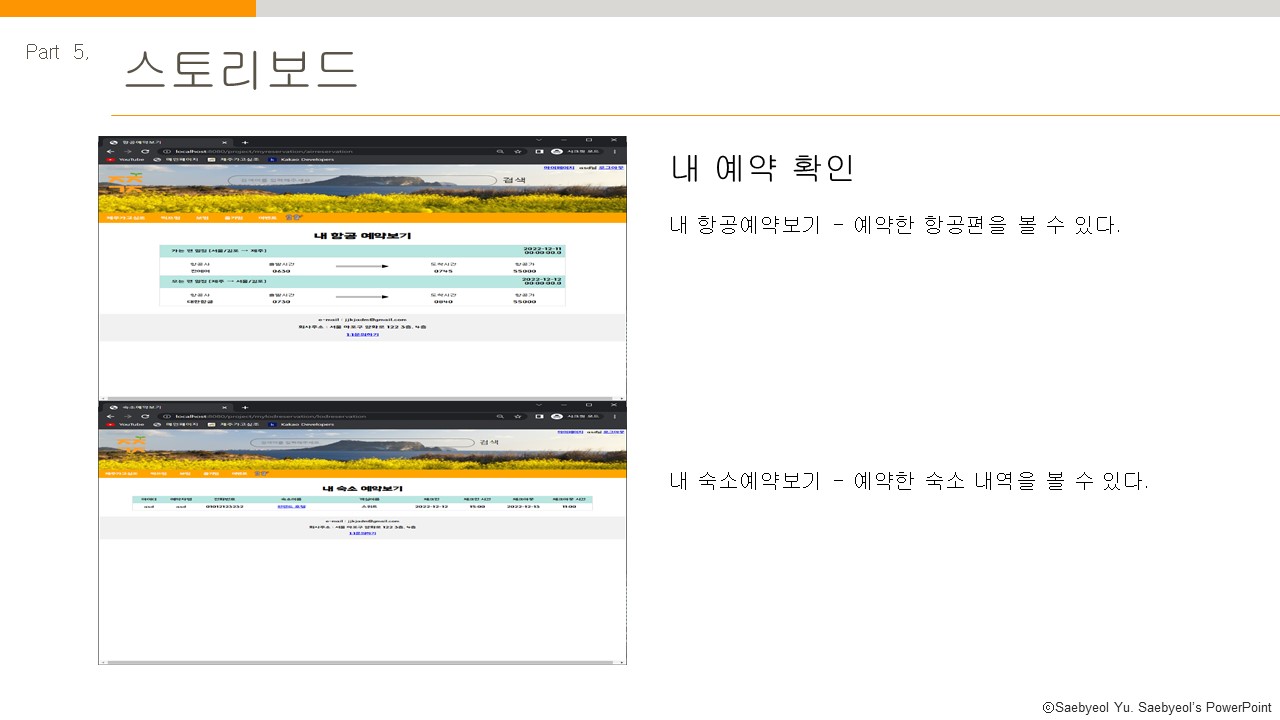This screenshot has width=1280, height=720.
Task: Click the check-out date 2022-12-15 in the lodging row
Action: coord(523,506)
